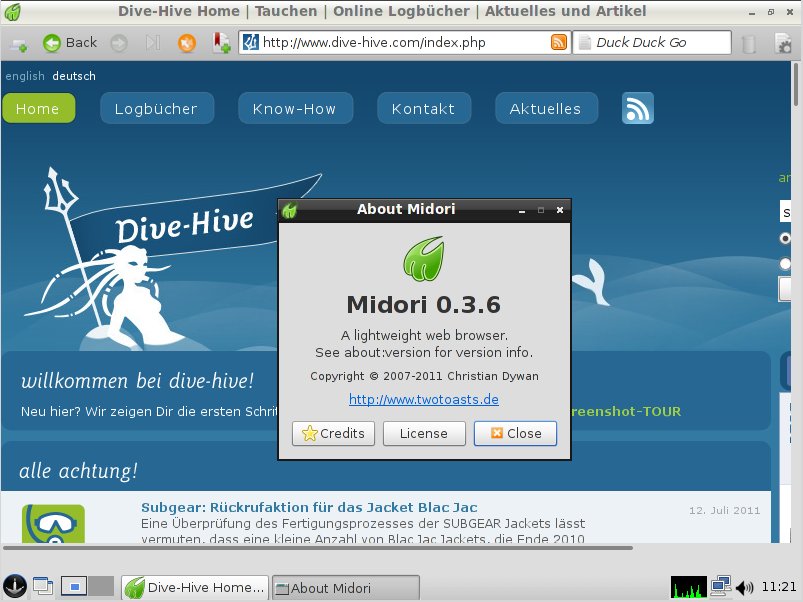Click the partially visible search field on right

tap(785, 211)
